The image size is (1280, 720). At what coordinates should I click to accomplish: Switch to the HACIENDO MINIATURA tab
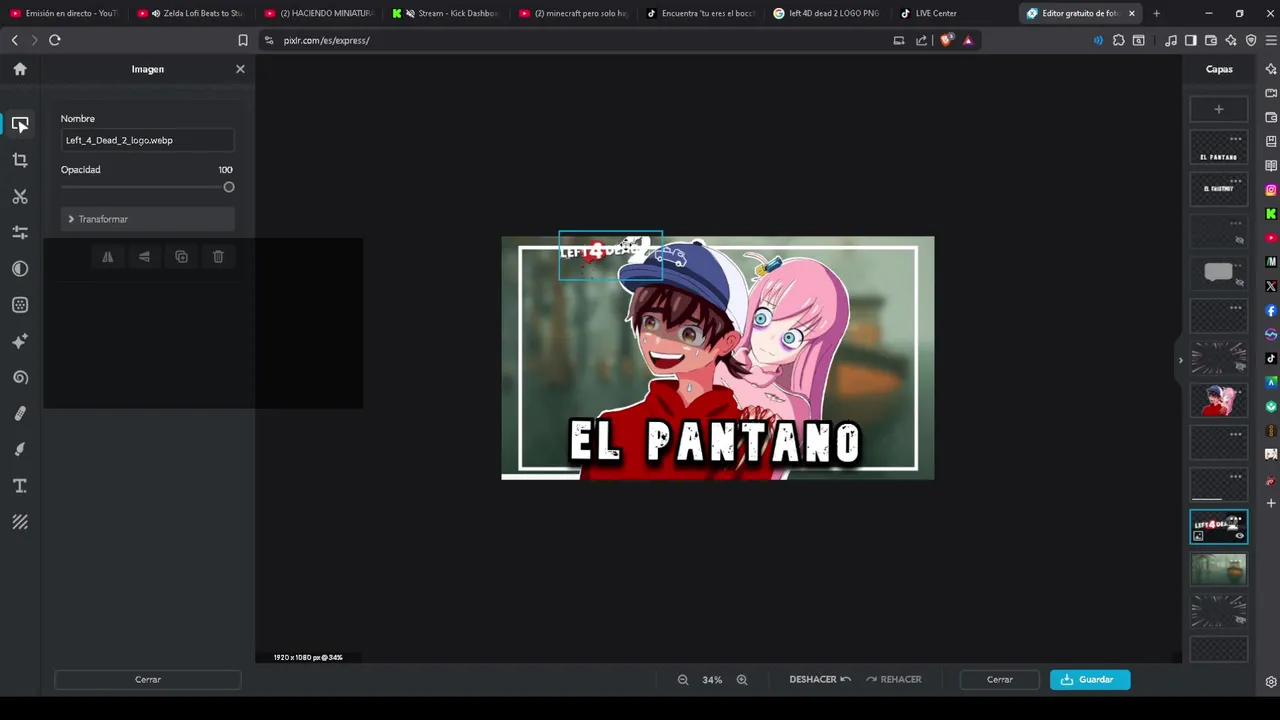318,13
